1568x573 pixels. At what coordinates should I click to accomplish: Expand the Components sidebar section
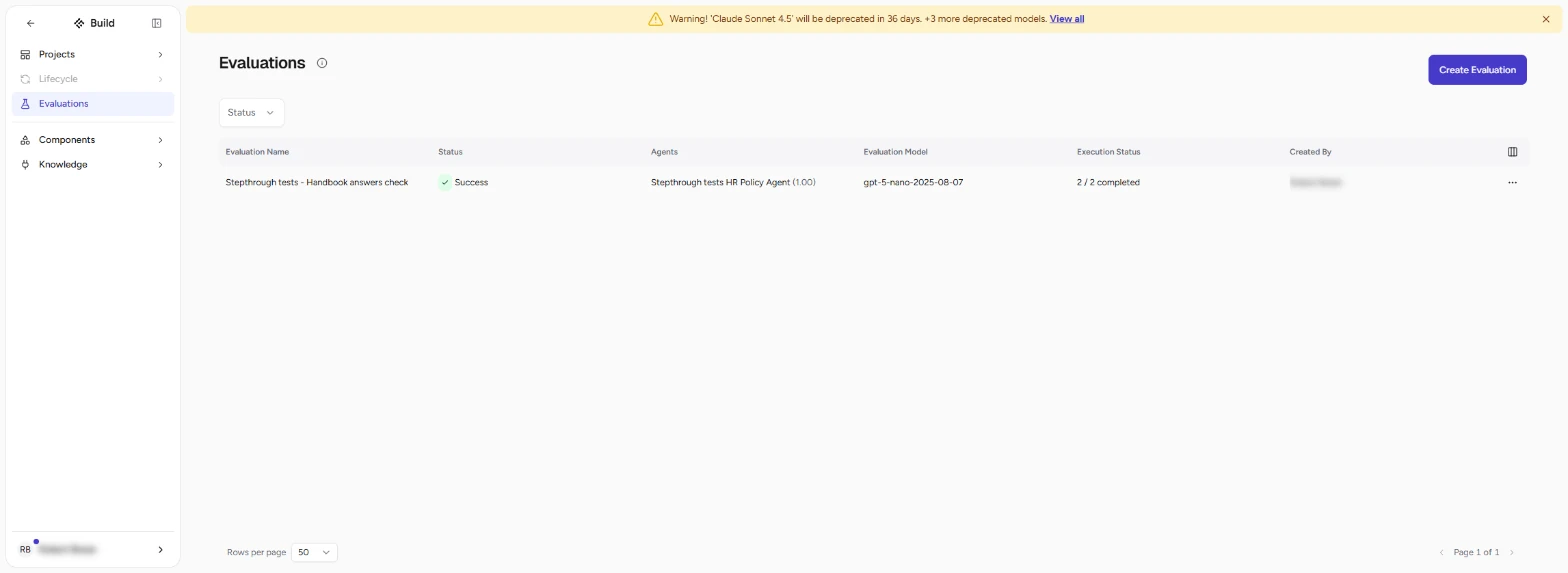[x=93, y=140]
